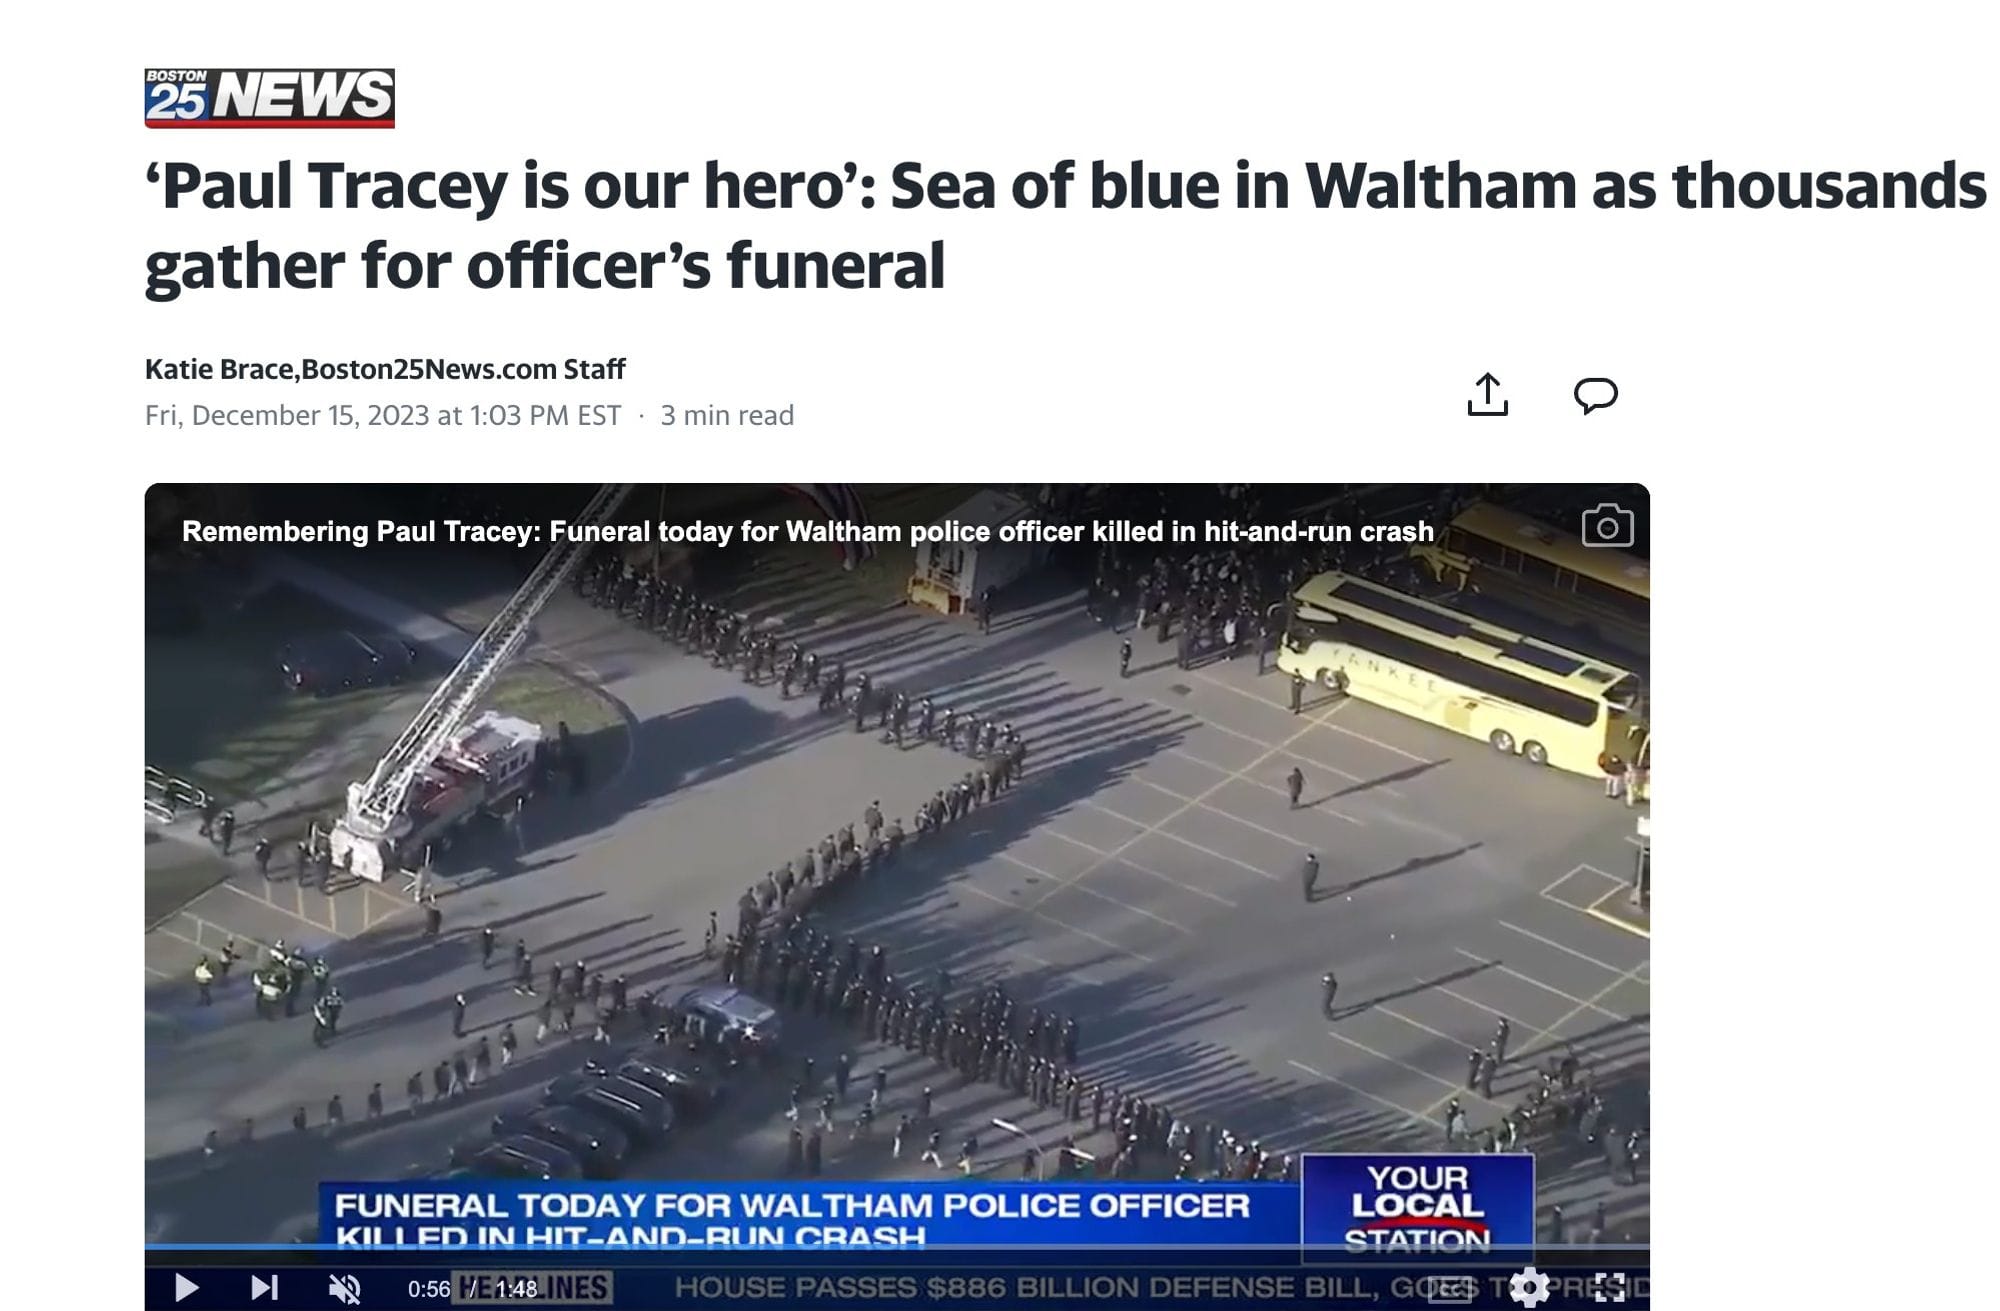Screen dimensions: 2000x1311
Task: Switch the video to fullscreen mode
Action: (1609, 1288)
